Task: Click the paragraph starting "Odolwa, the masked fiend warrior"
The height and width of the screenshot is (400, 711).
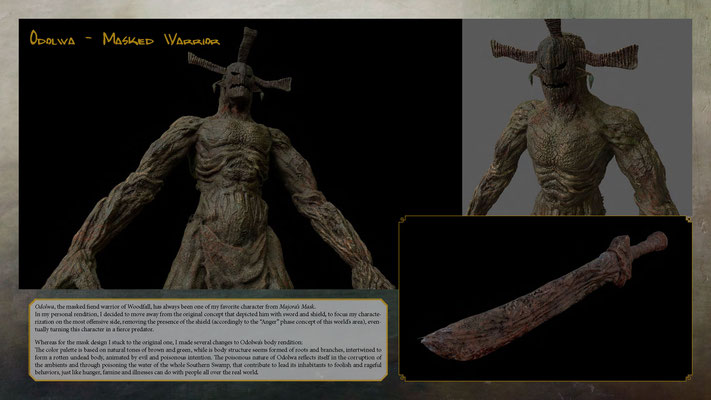Action: point(208,318)
